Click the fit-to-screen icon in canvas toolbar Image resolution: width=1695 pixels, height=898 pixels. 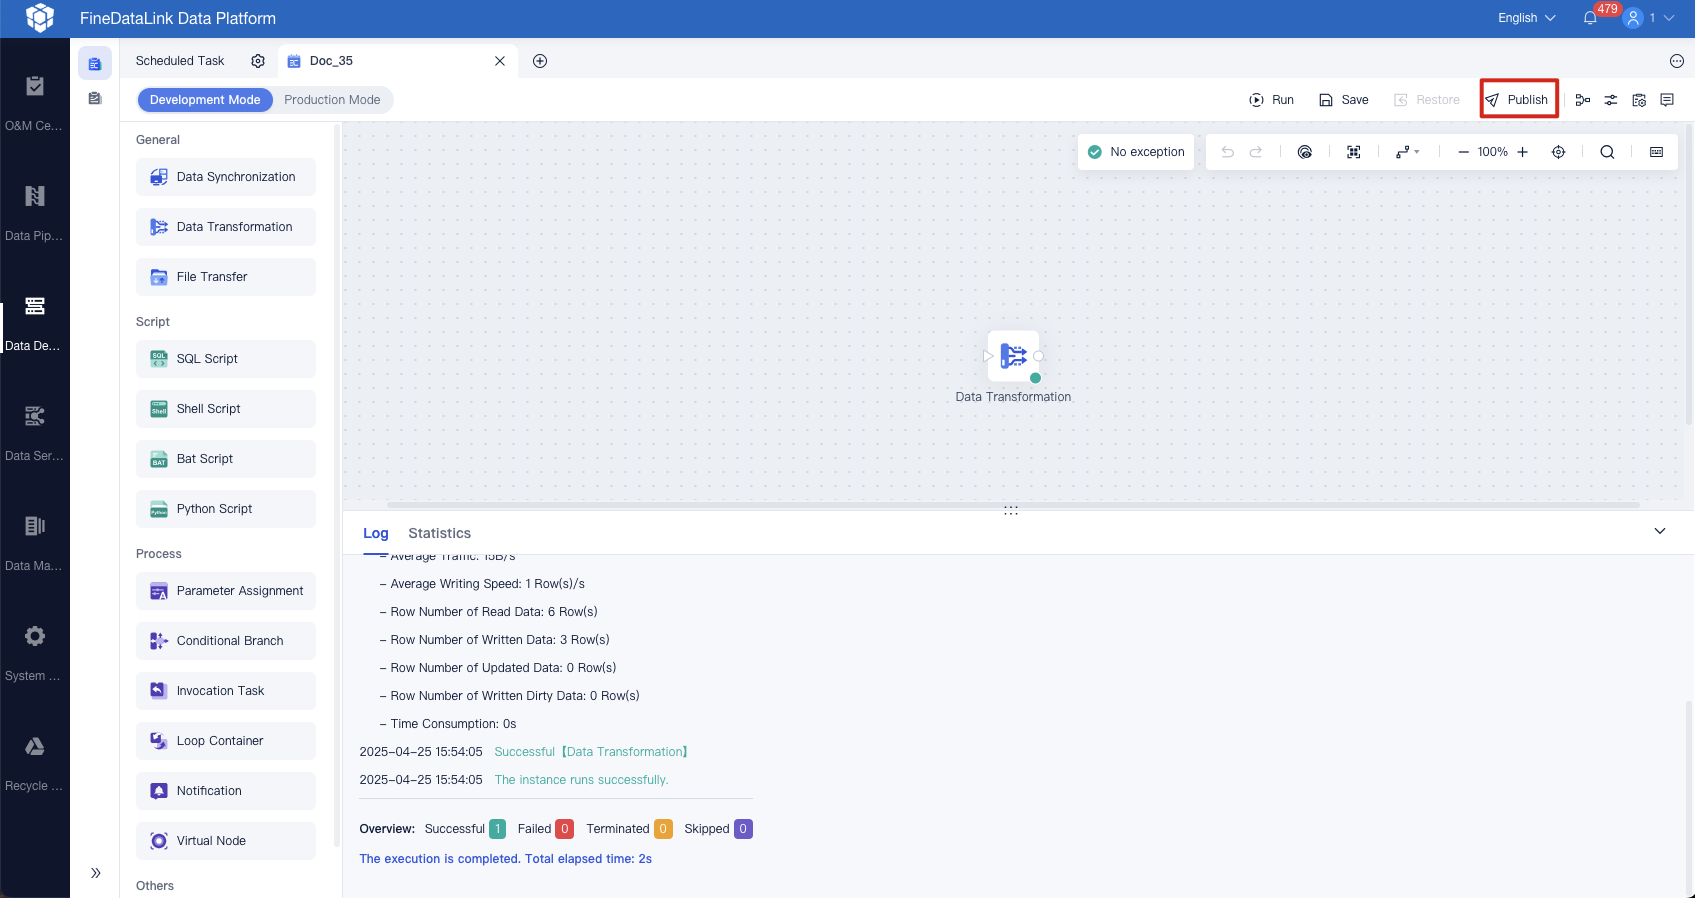click(x=1354, y=152)
